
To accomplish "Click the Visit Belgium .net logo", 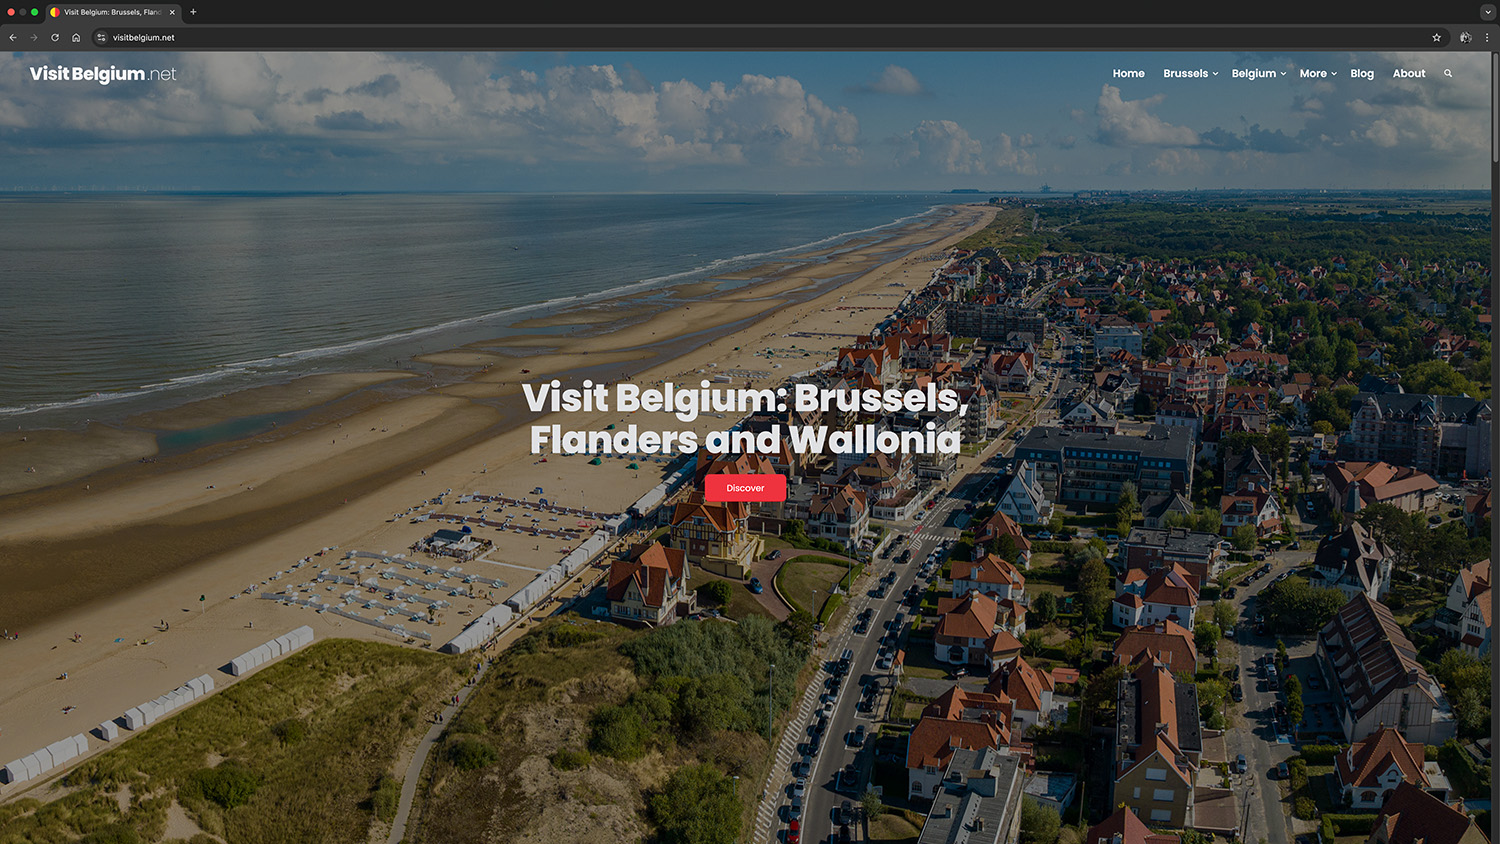I will click(103, 74).
